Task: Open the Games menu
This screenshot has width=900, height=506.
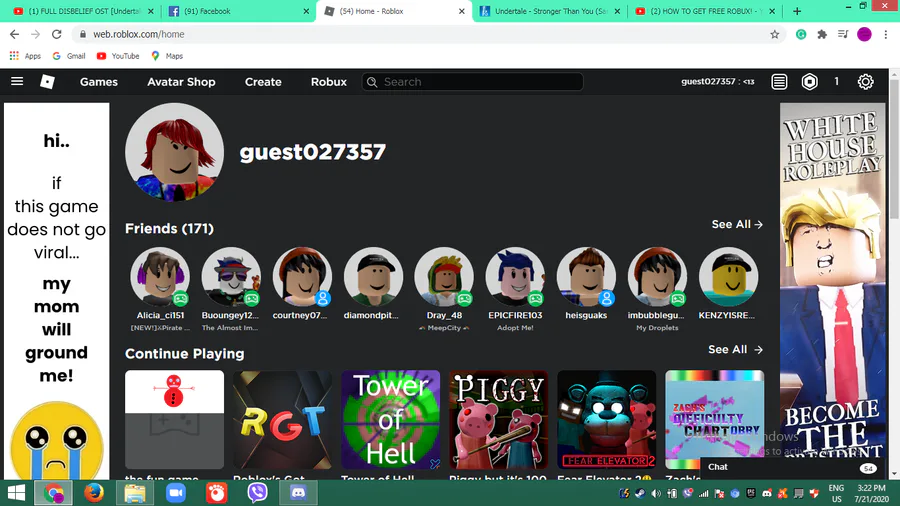Action: (x=99, y=82)
